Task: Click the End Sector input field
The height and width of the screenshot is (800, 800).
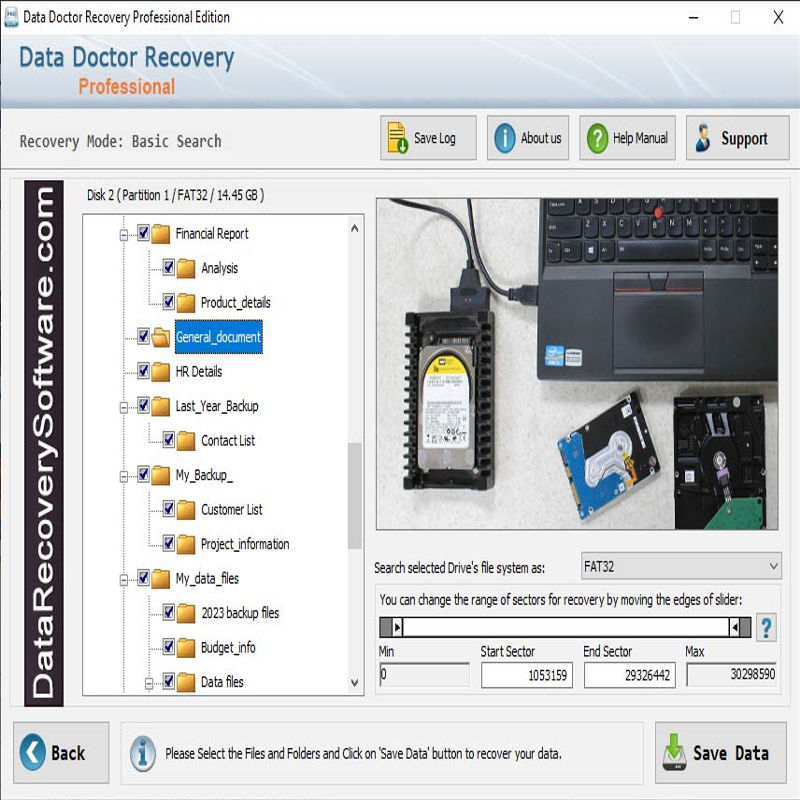Action: [x=630, y=675]
